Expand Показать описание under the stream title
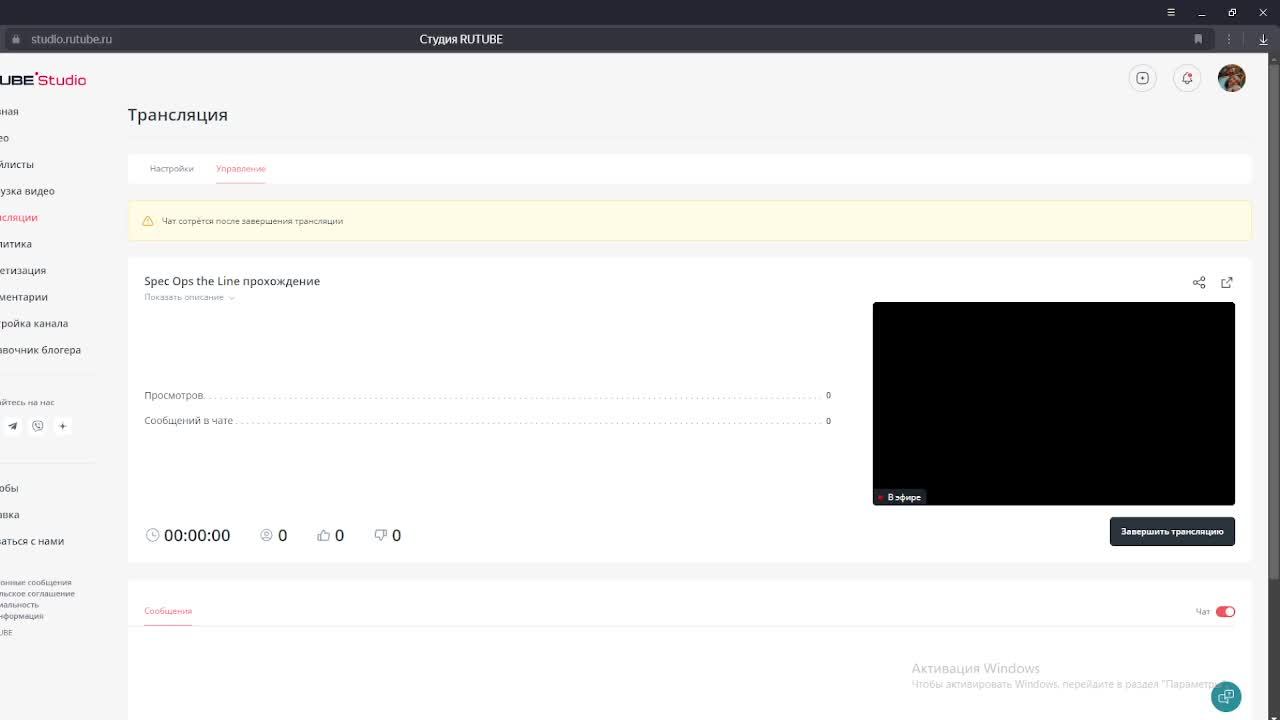 (189, 297)
